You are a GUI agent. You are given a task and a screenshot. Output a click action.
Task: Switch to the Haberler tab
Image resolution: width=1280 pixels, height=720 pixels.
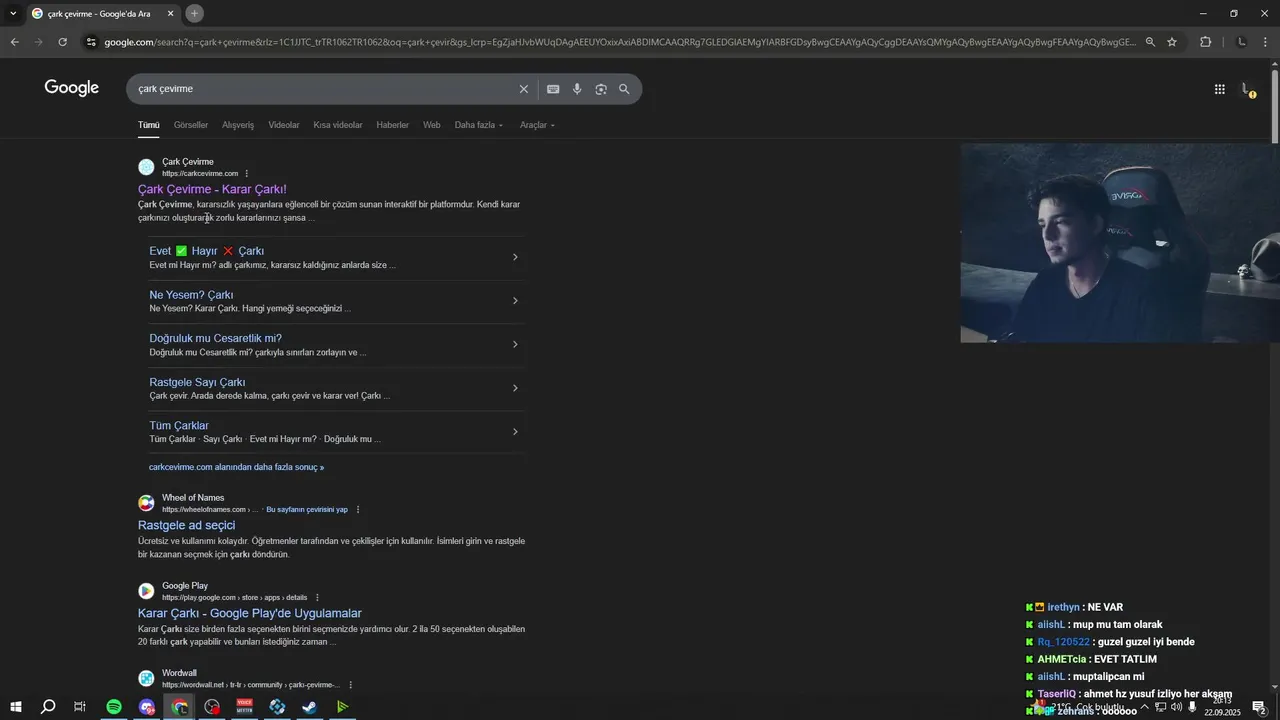tap(392, 125)
